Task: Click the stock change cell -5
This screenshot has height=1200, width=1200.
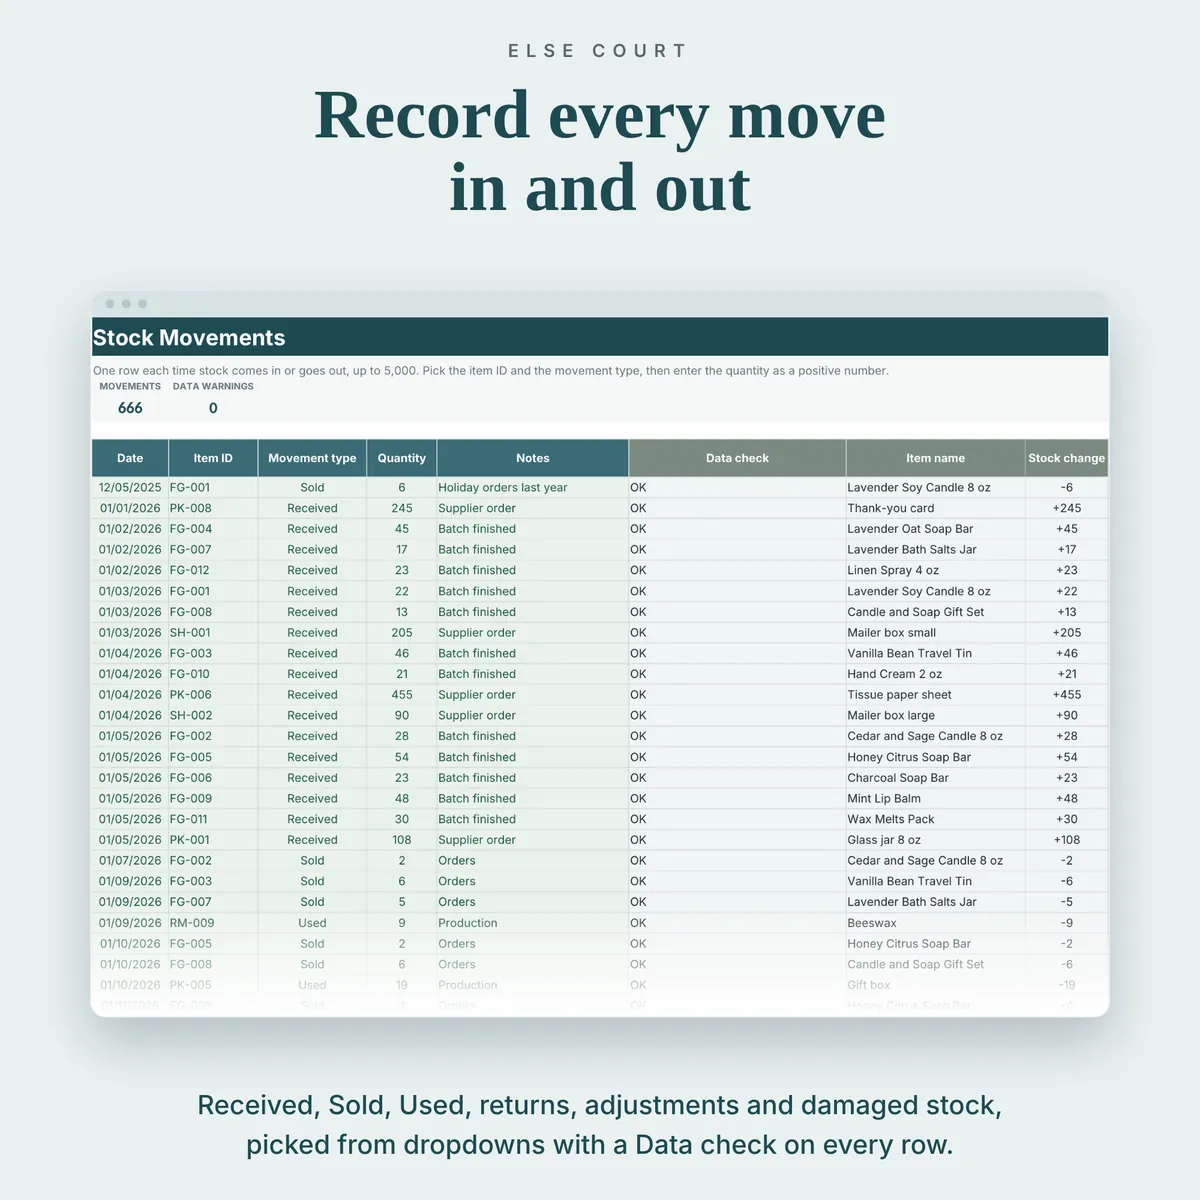Action: click(x=1067, y=902)
